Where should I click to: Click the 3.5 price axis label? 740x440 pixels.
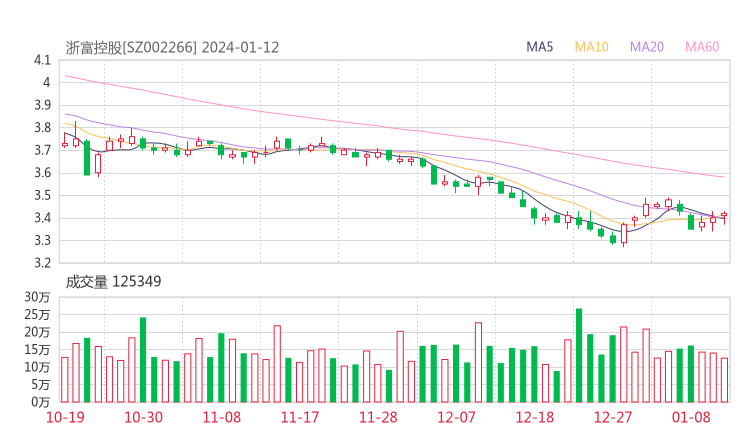coord(42,195)
